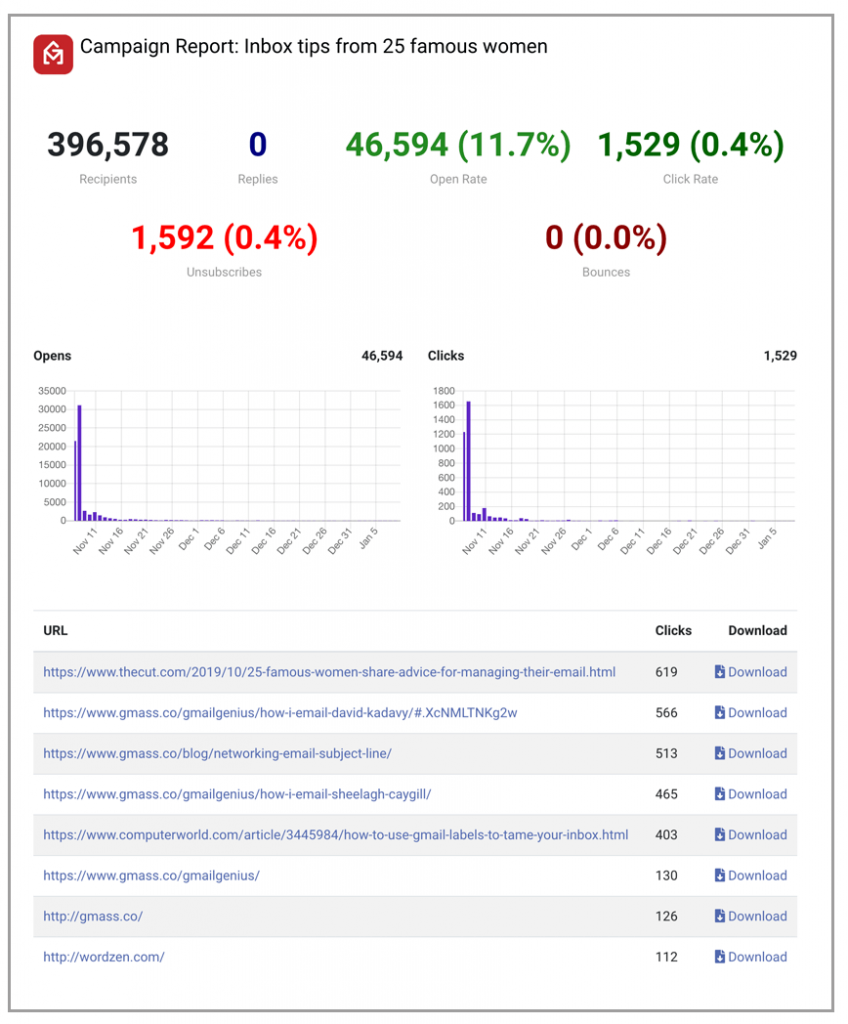Click the Download icon for thecut.com URL

pos(718,672)
